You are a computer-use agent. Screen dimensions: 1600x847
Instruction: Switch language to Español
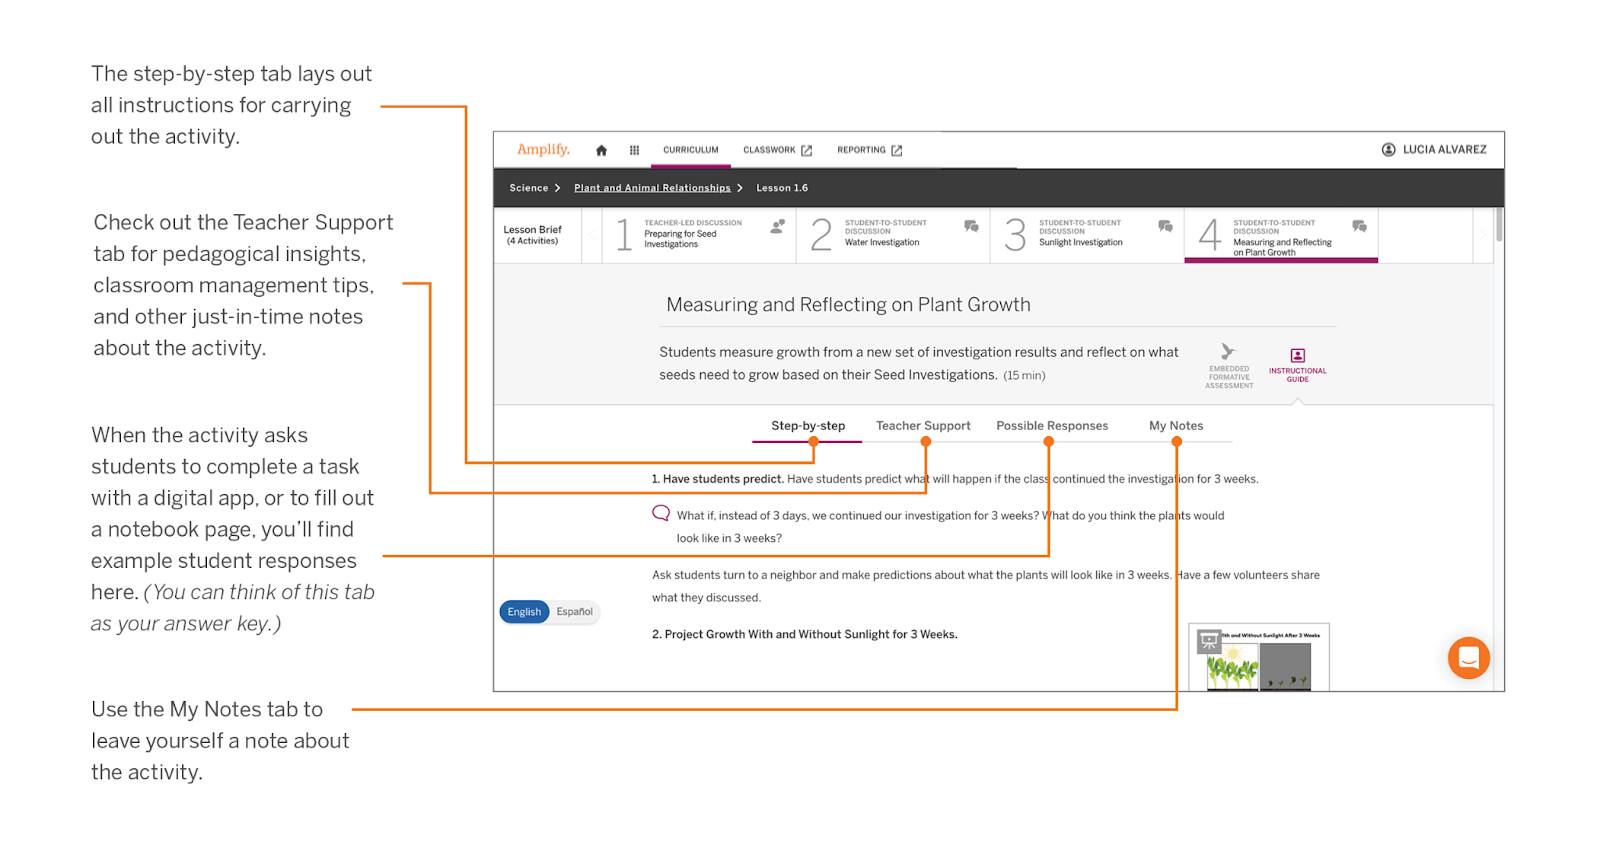tap(575, 612)
